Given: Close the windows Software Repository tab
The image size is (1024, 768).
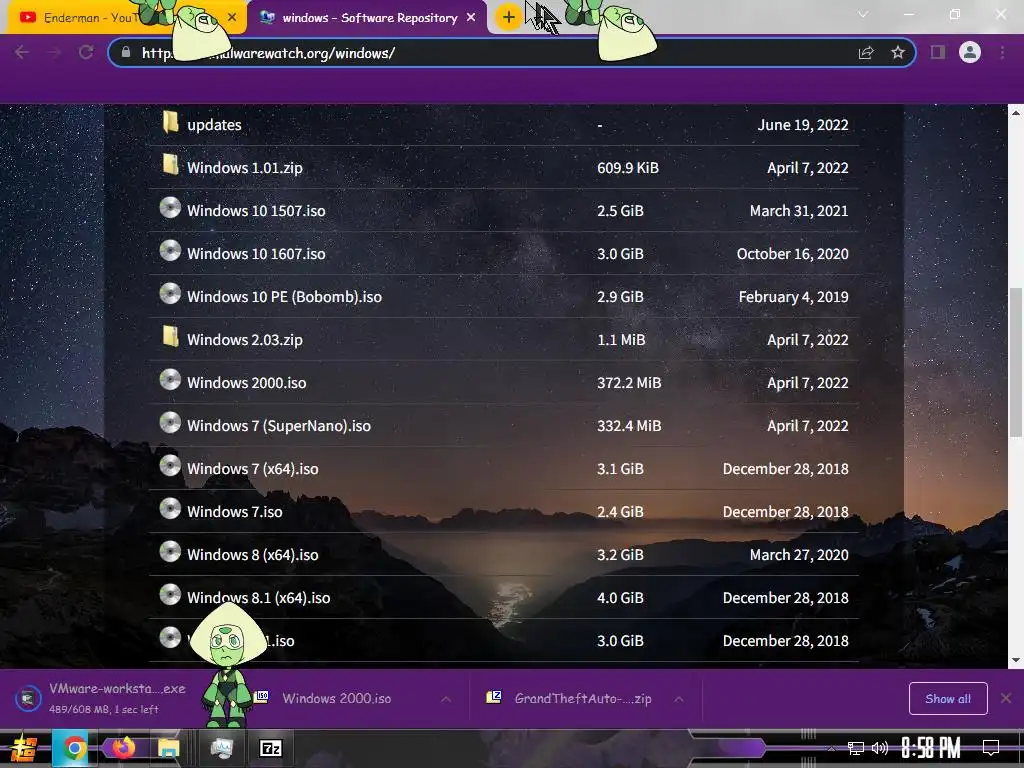Looking at the screenshot, I should point(471,18).
